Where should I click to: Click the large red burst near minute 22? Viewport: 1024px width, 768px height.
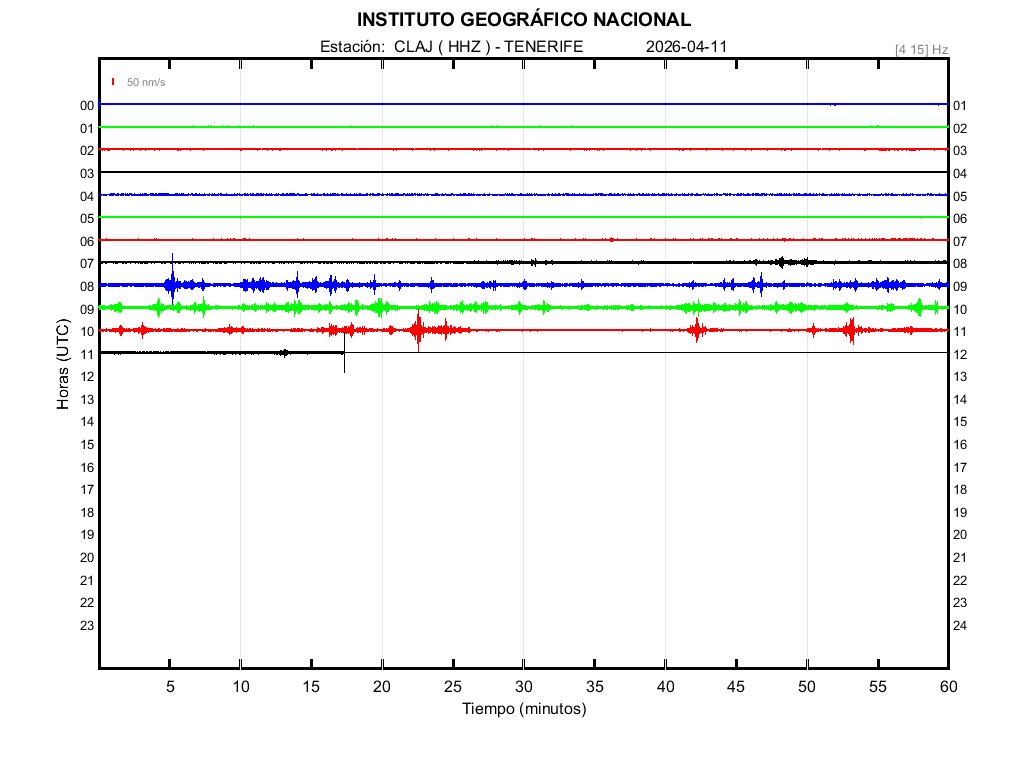coord(418,330)
